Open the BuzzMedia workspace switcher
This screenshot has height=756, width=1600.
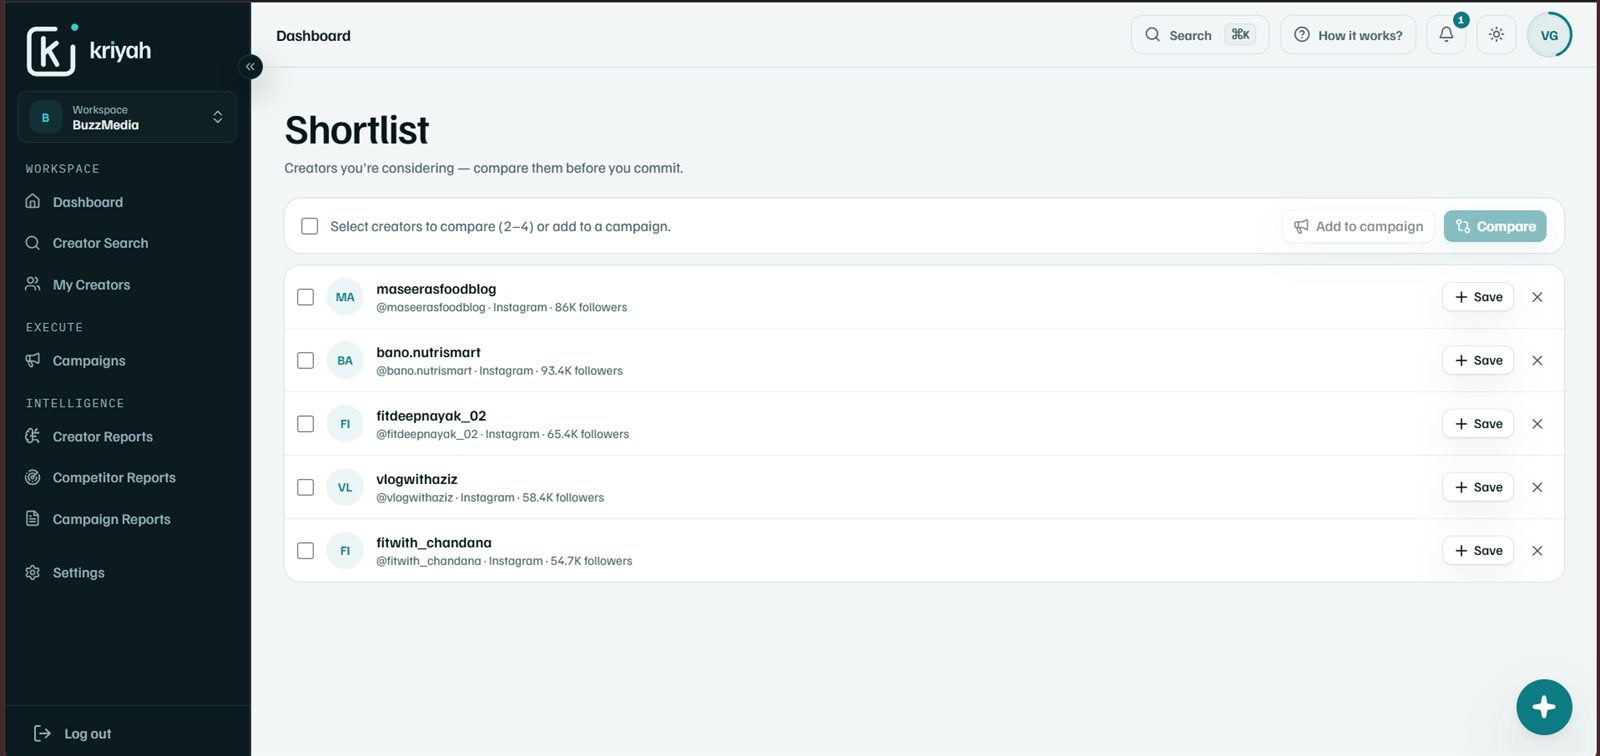(127, 117)
